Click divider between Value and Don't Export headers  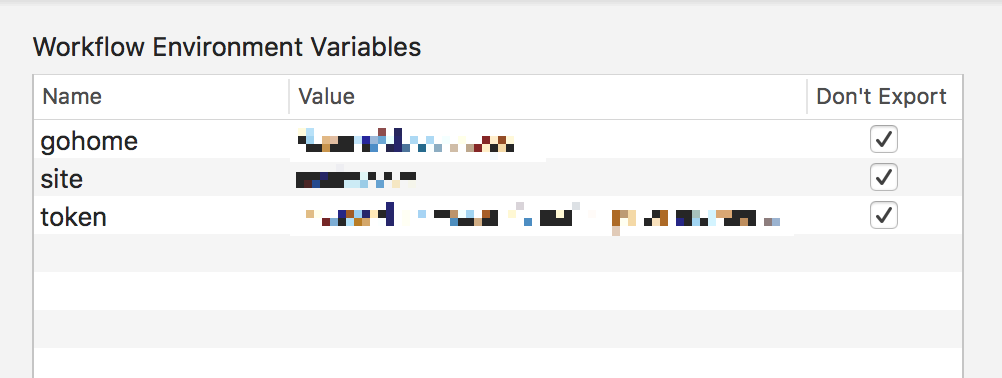[806, 96]
